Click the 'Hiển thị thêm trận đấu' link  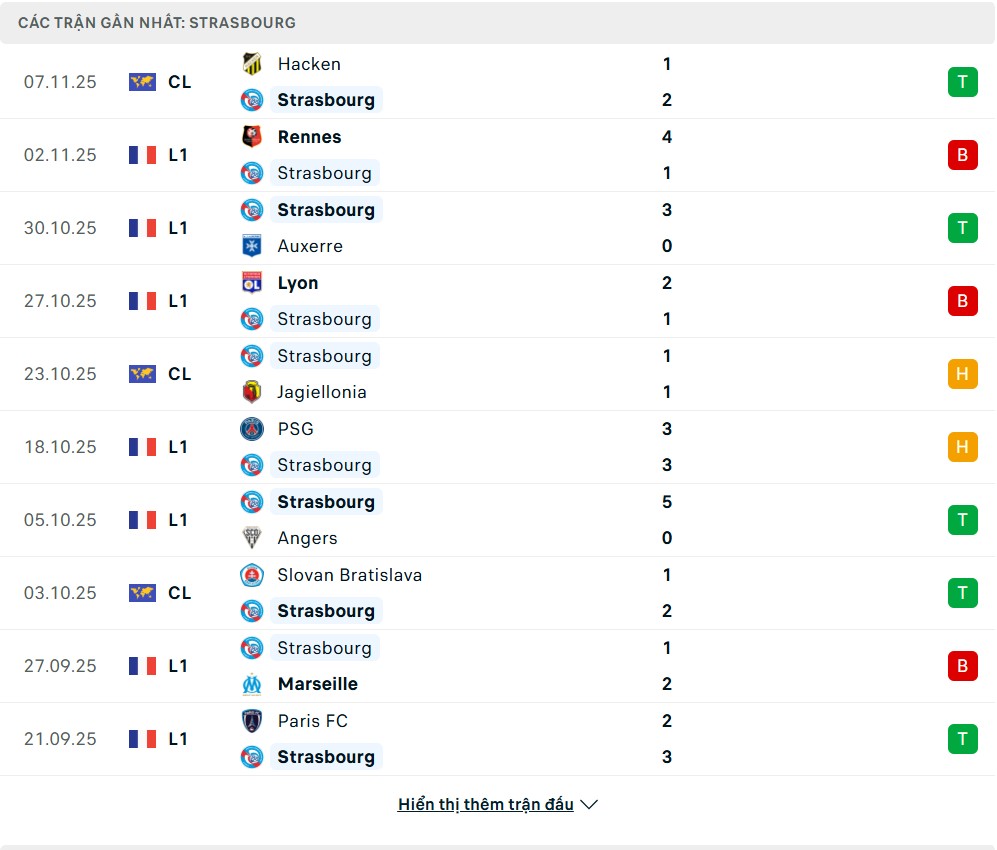click(x=485, y=805)
